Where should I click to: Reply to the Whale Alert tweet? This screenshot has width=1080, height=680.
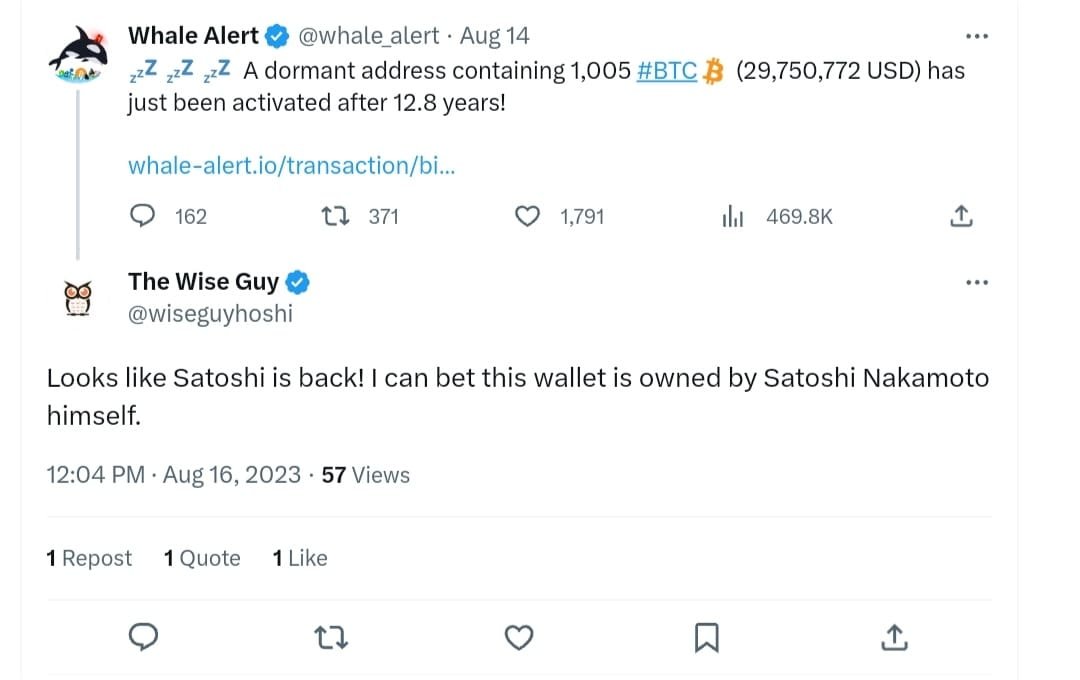145,216
